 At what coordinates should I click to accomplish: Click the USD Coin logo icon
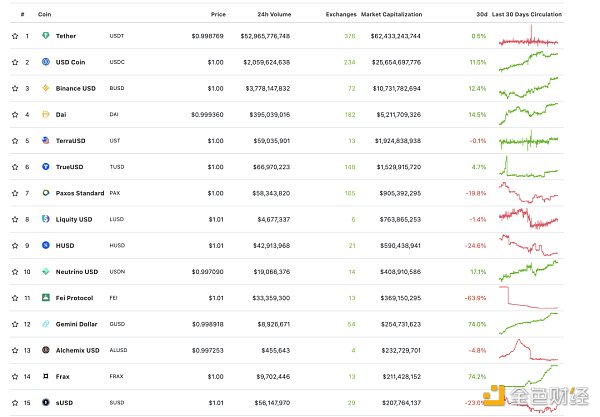pyautogui.click(x=46, y=62)
